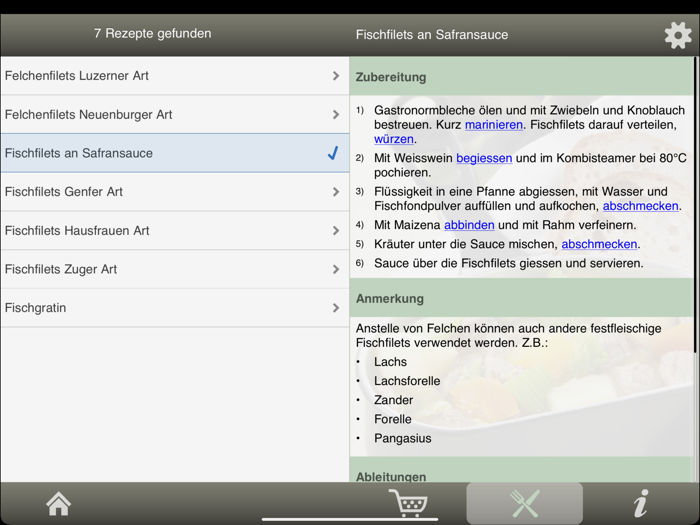The image size is (700, 525).
Task: Open settings via the gear icon
Action: tap(678, 35)
